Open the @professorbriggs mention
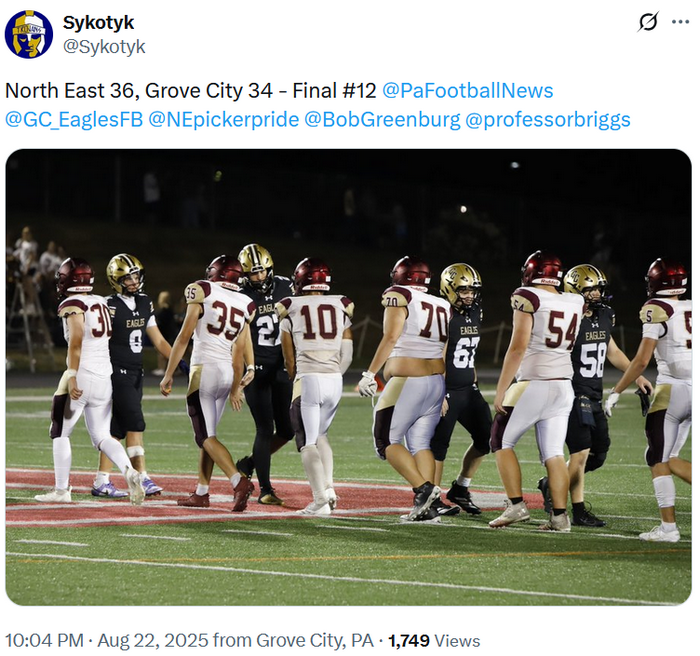This screenshot has width=700, height=656. coord(548,119)
